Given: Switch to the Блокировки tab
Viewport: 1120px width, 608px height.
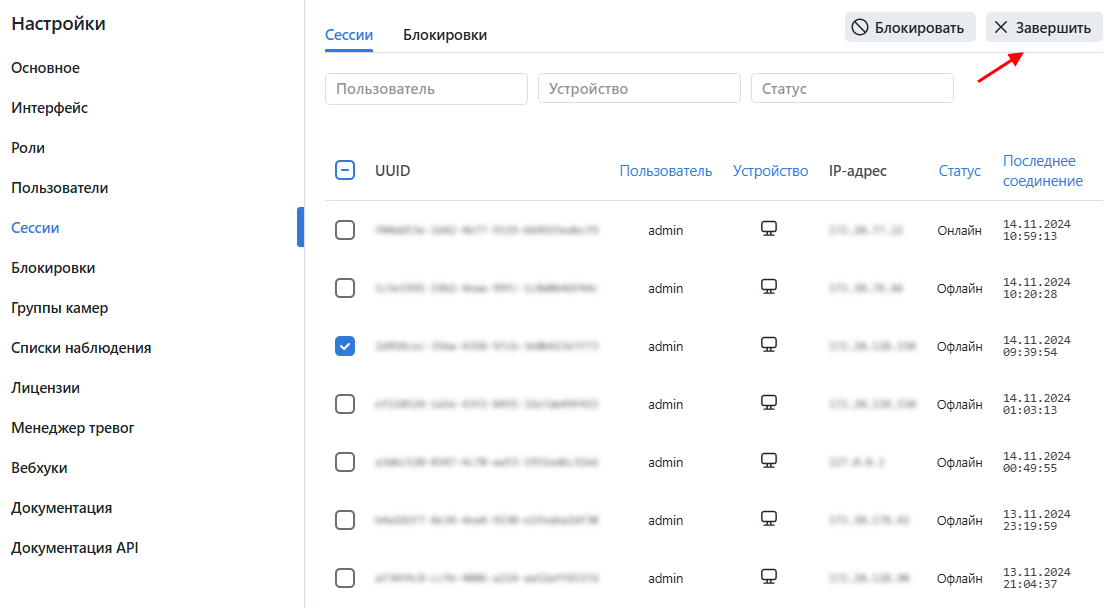Looking at the screenshot, I should click(x=445, y=35).
